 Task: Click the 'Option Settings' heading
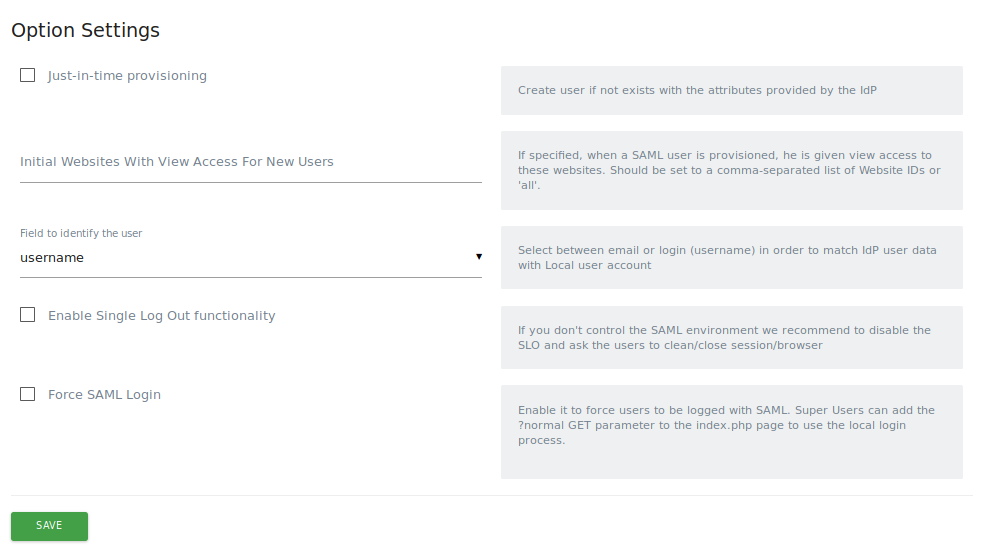(x=85, y=30)
